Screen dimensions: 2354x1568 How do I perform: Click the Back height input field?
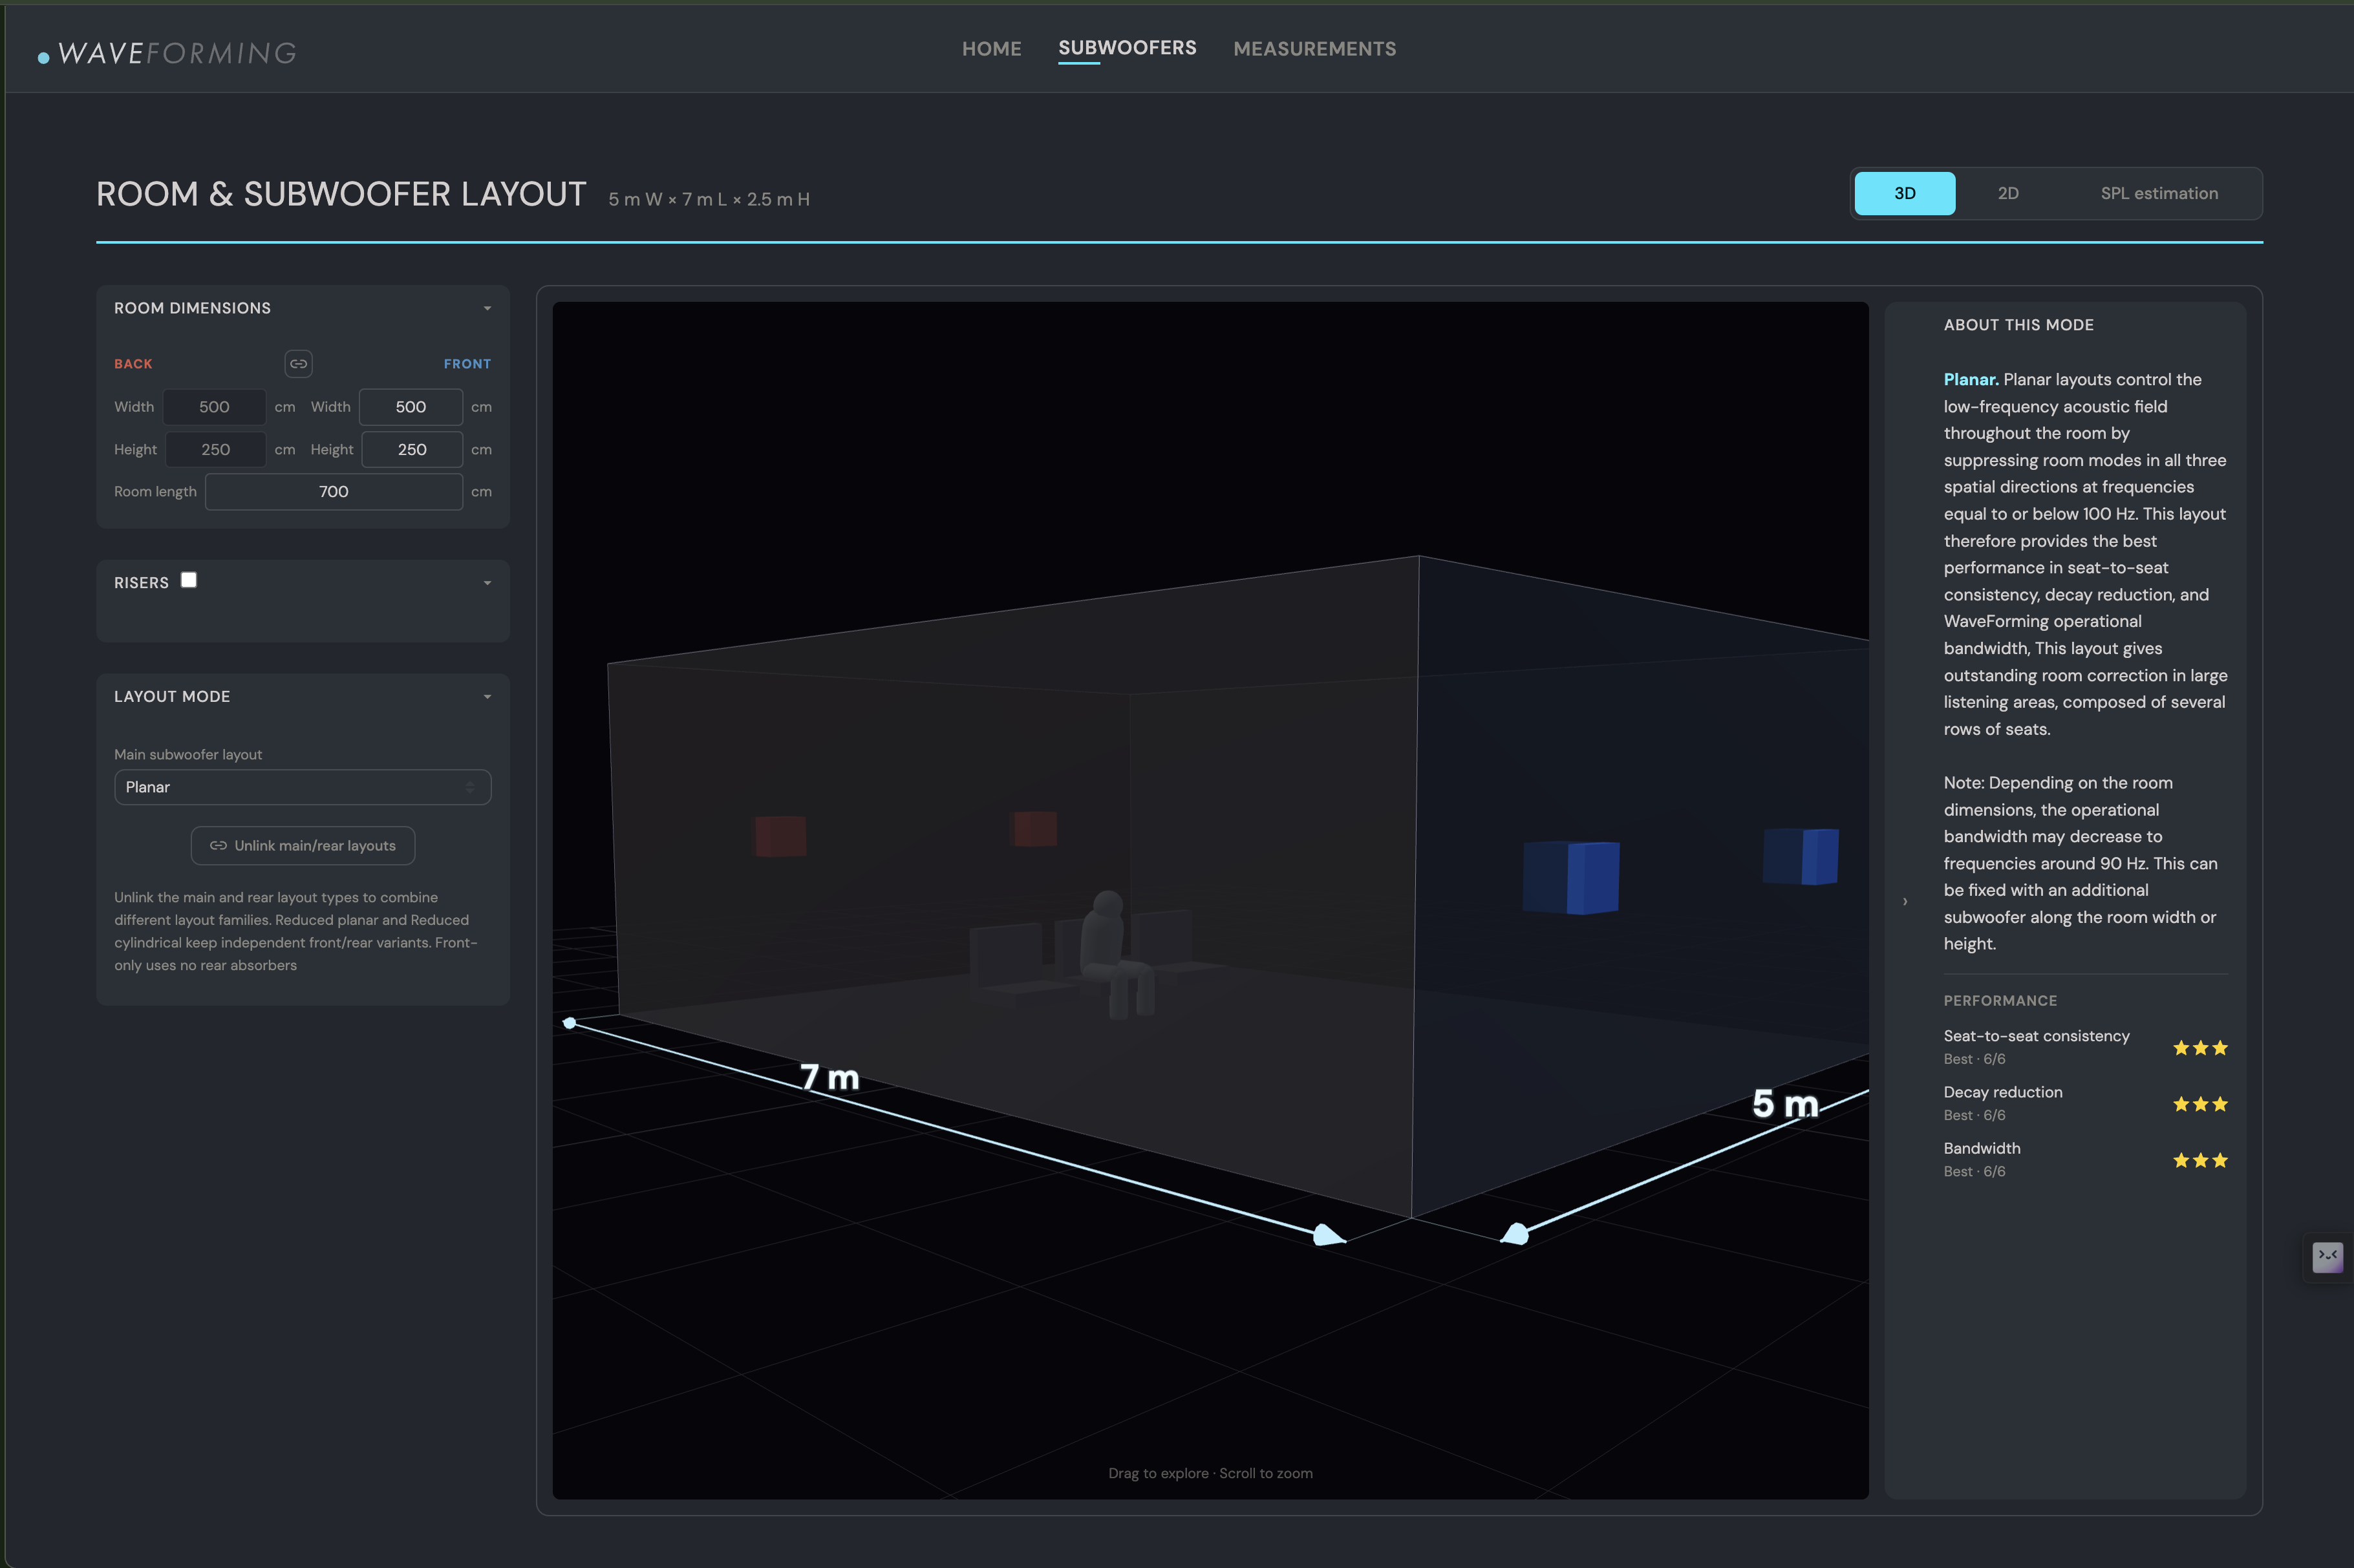[x=216, y=449]
